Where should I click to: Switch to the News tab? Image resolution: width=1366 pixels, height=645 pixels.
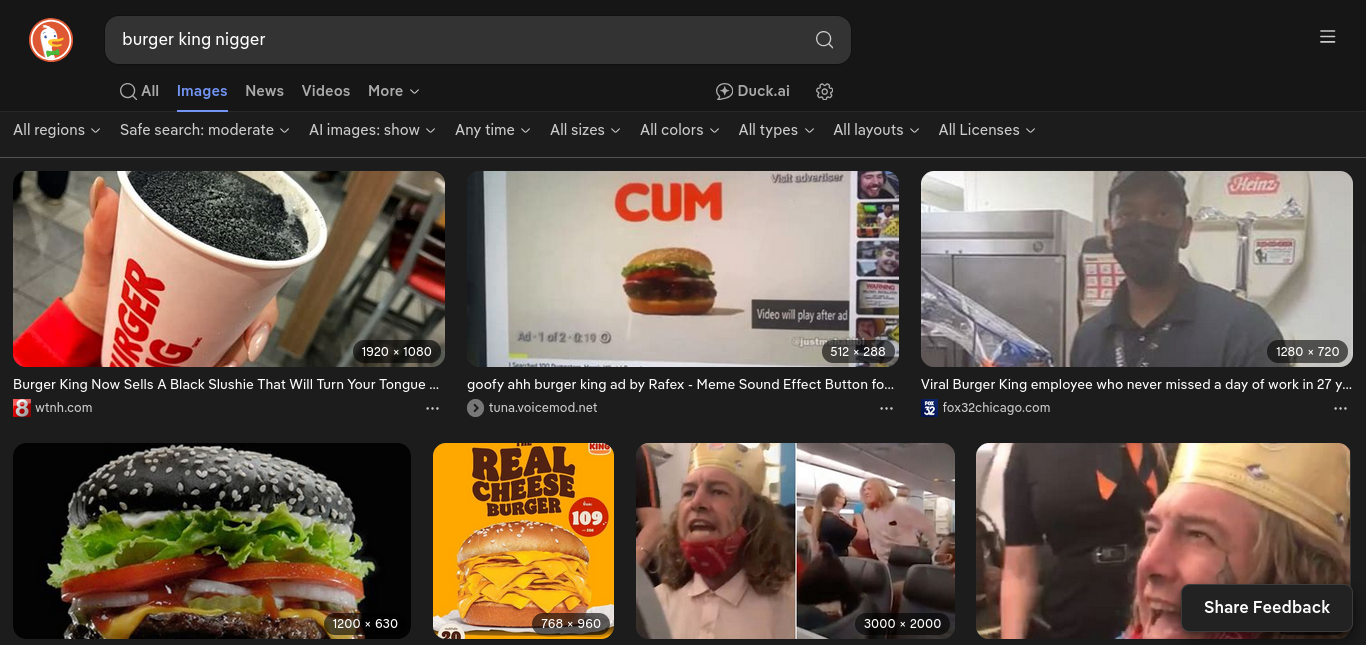click(x=264, y=91)
